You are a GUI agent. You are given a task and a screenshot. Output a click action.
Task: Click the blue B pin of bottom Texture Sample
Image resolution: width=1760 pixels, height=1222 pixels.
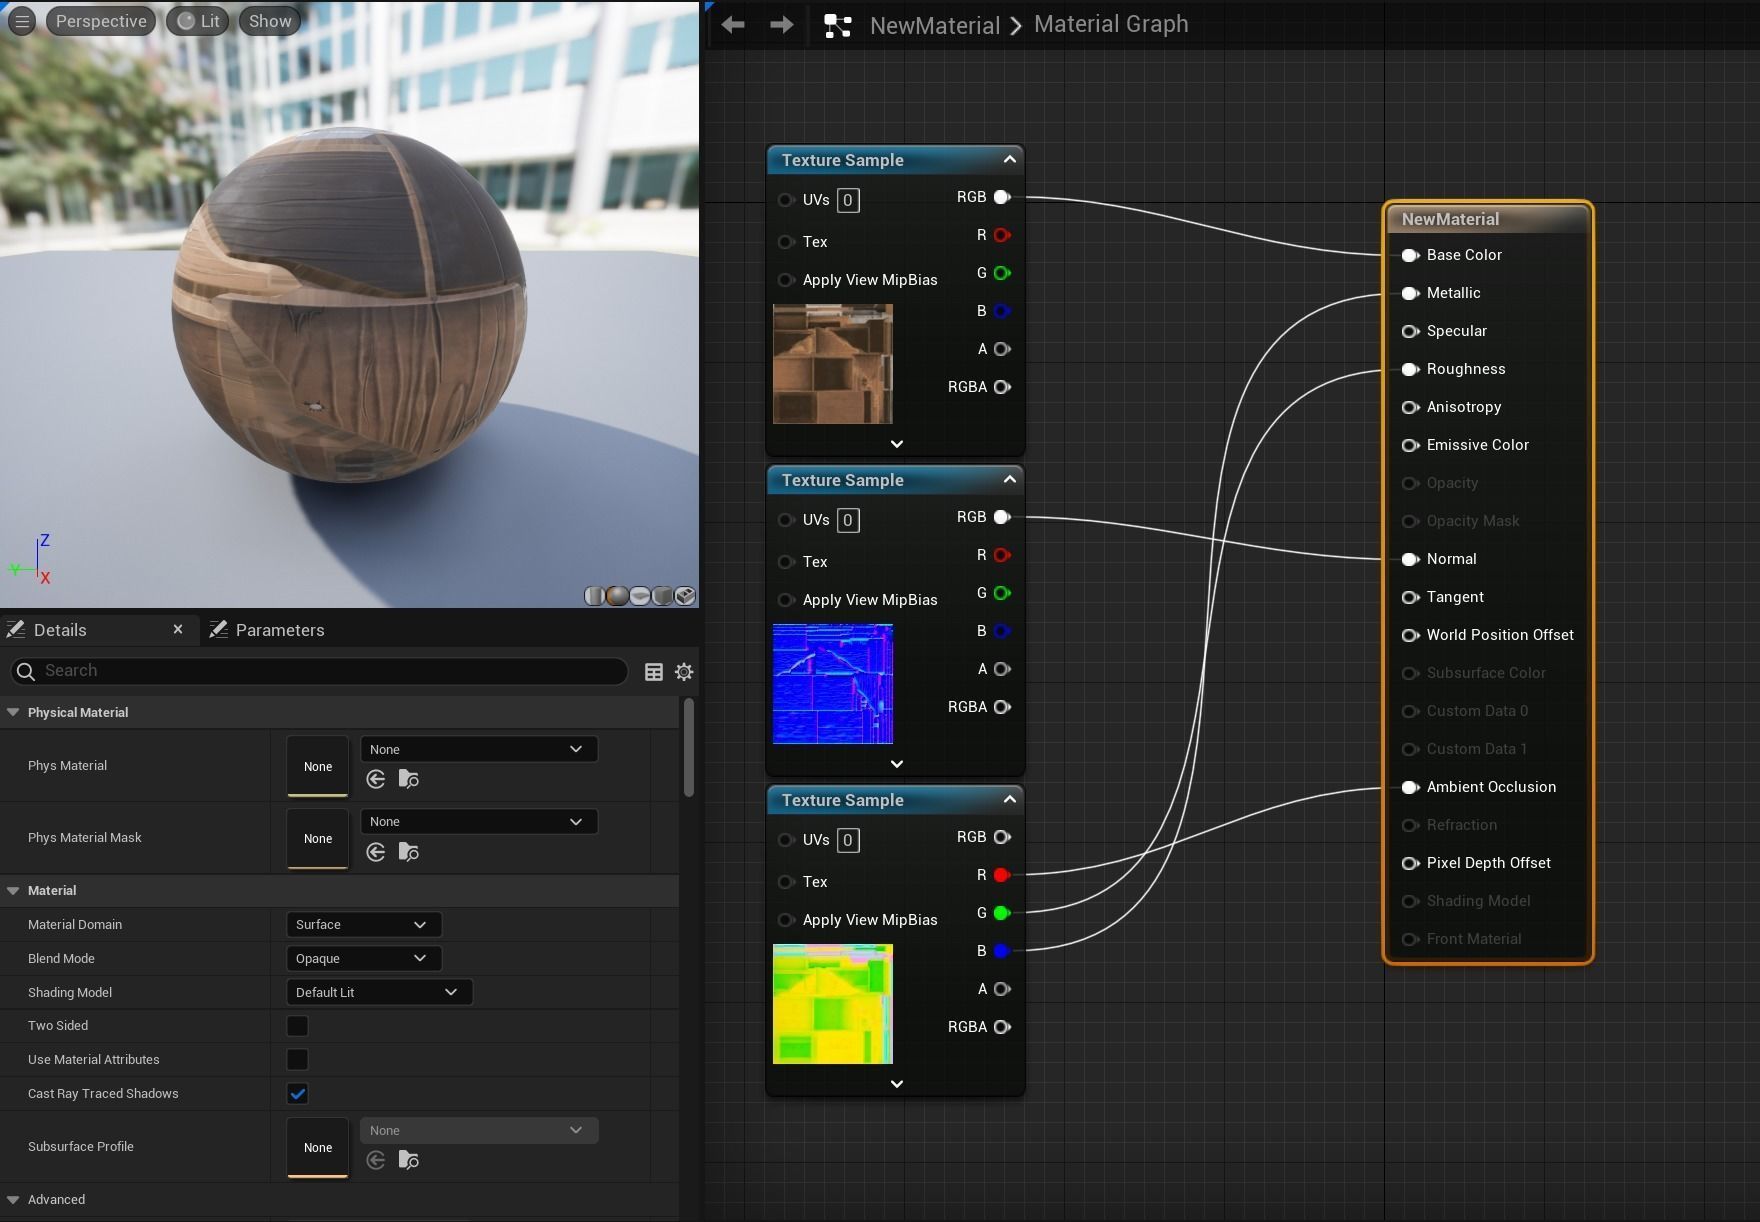coord(1002,951)
